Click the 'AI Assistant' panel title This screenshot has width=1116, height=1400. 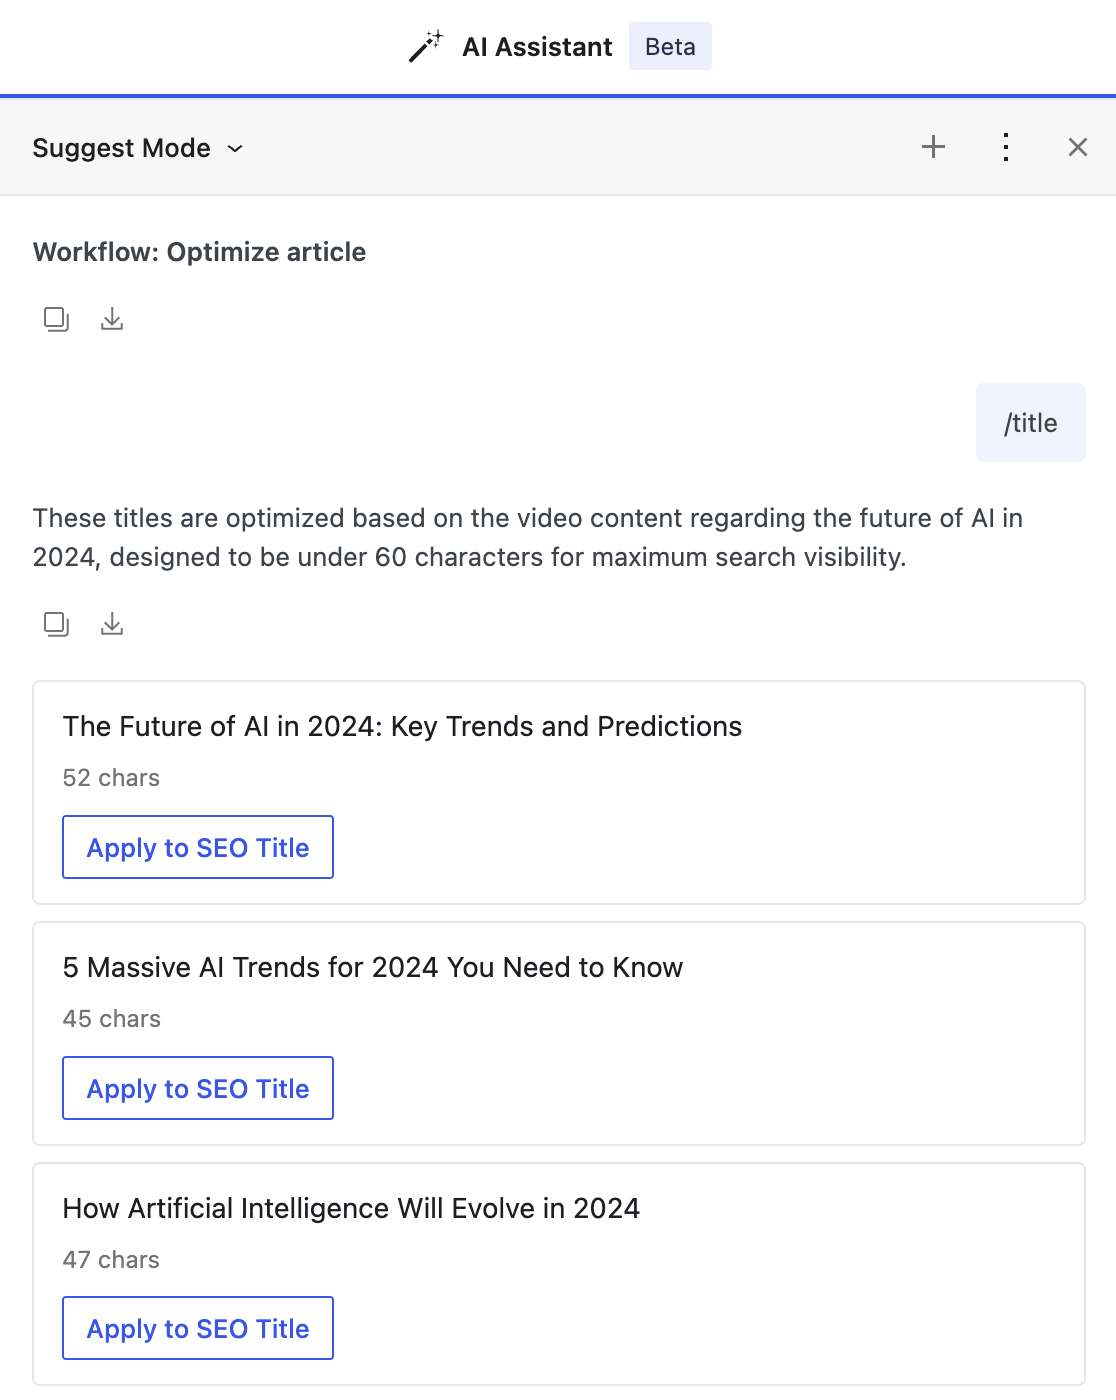pyautogui.click(x=537, y=47)
